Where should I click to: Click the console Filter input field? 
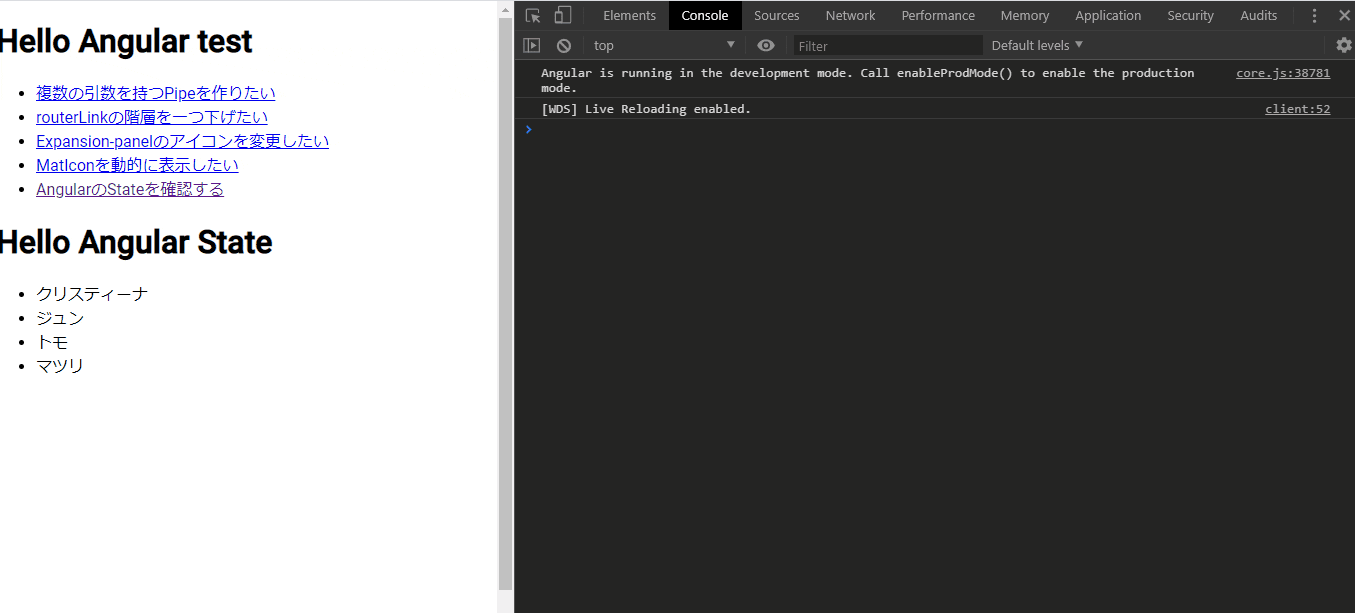pyautogui.click(x=886, y=45)
